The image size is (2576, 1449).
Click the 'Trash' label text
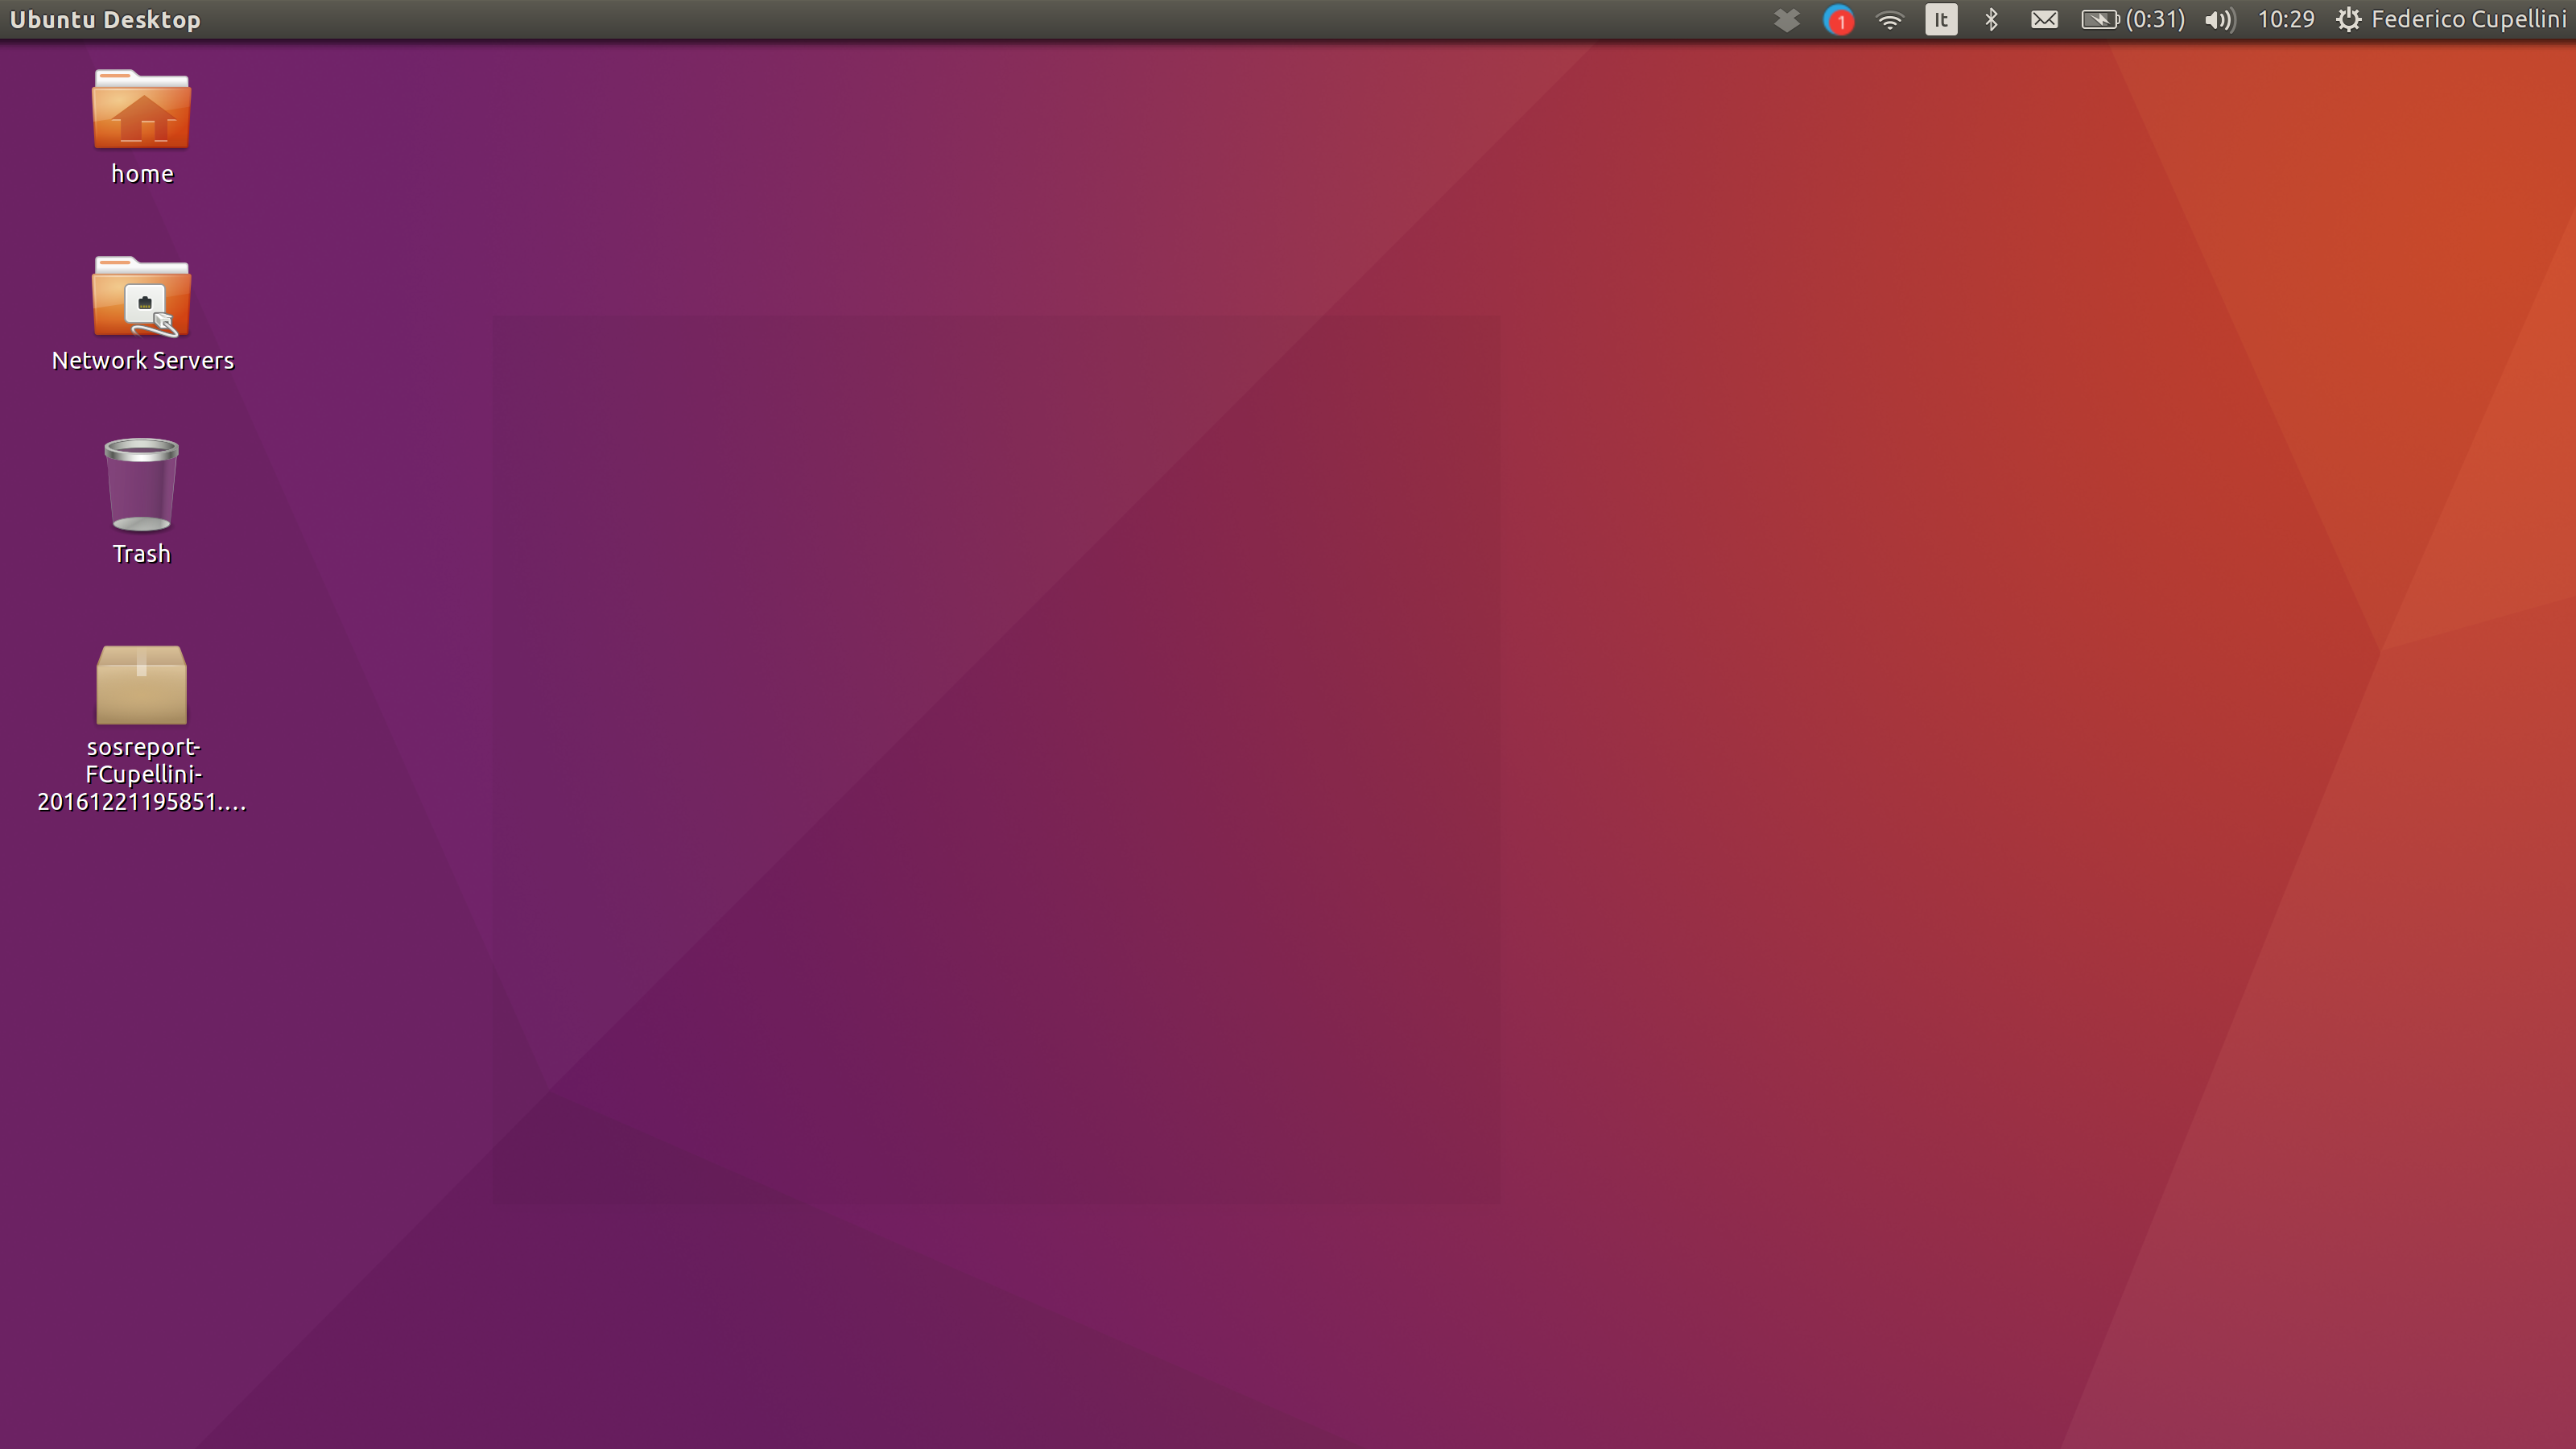tap(141, 554)
